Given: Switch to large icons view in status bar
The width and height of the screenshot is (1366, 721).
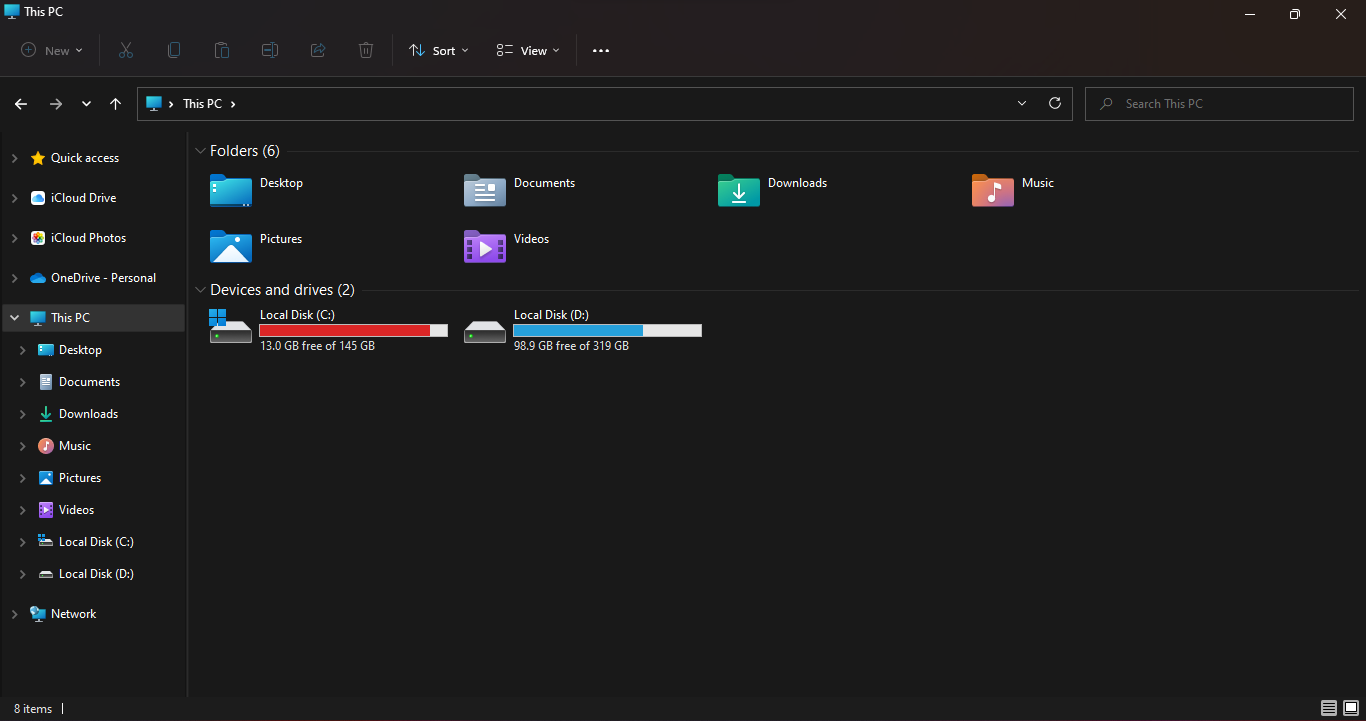Looking at the screenshot, I should click(1350, 708).
